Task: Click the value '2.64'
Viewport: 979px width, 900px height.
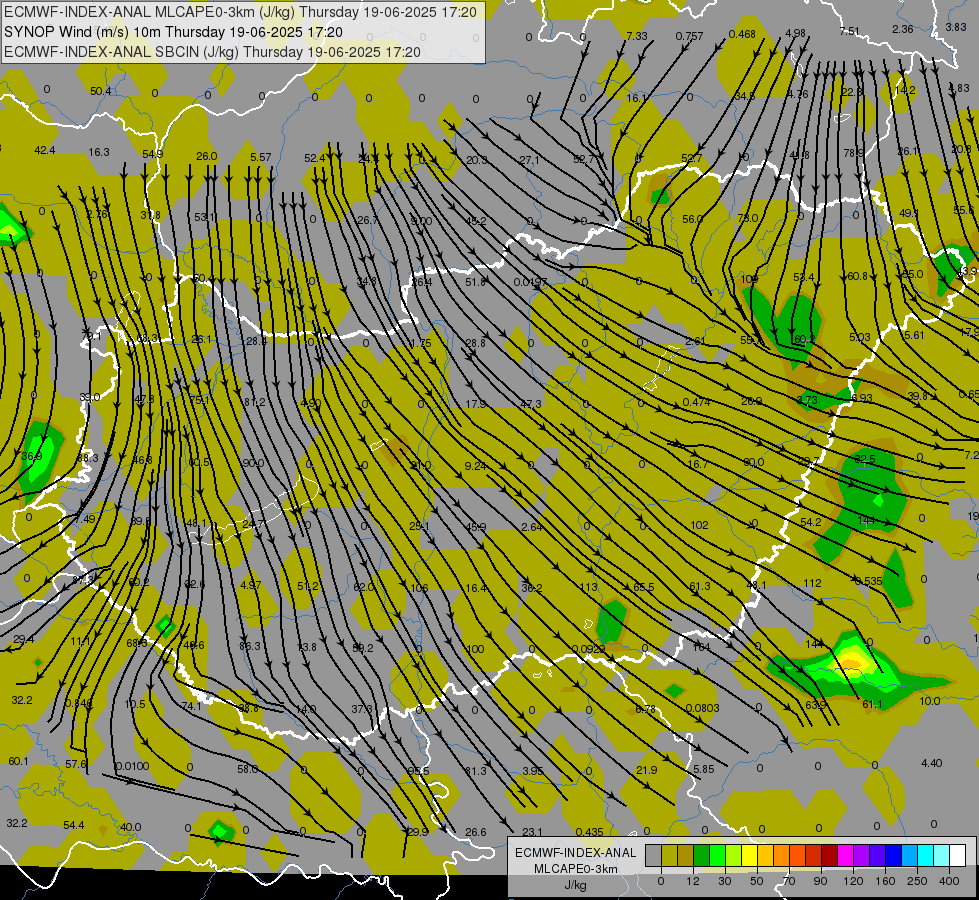Action: point(531,527)
